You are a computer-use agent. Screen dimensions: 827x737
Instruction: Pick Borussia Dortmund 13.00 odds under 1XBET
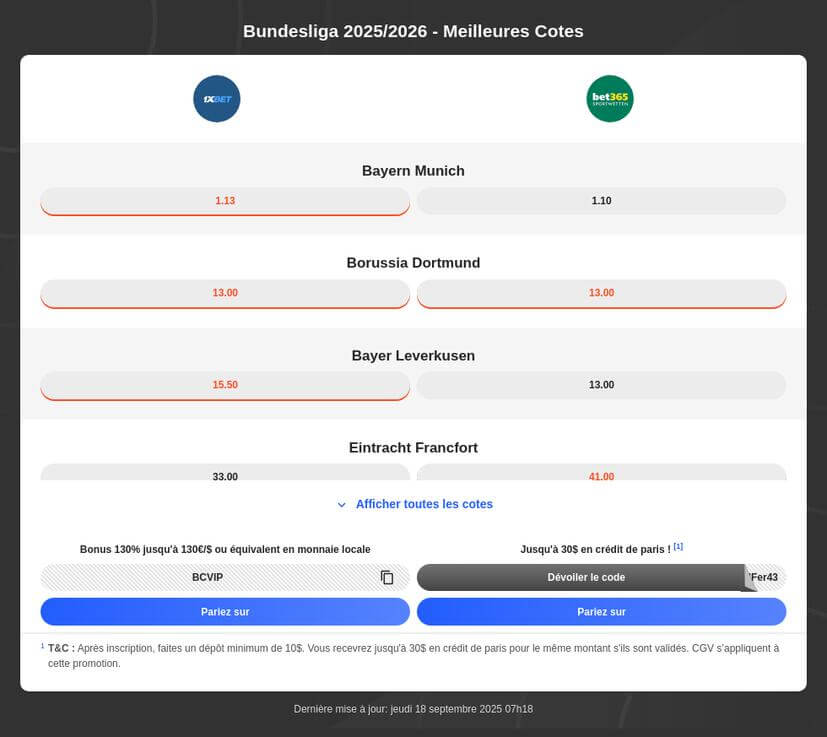click(x=225, y=293)
